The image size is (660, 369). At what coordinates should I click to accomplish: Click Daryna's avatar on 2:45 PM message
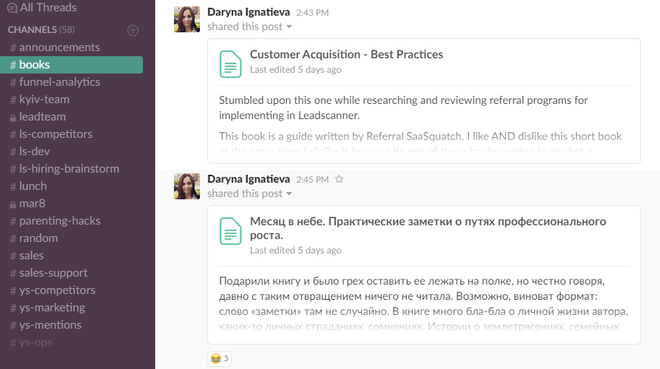click(187, 186)
